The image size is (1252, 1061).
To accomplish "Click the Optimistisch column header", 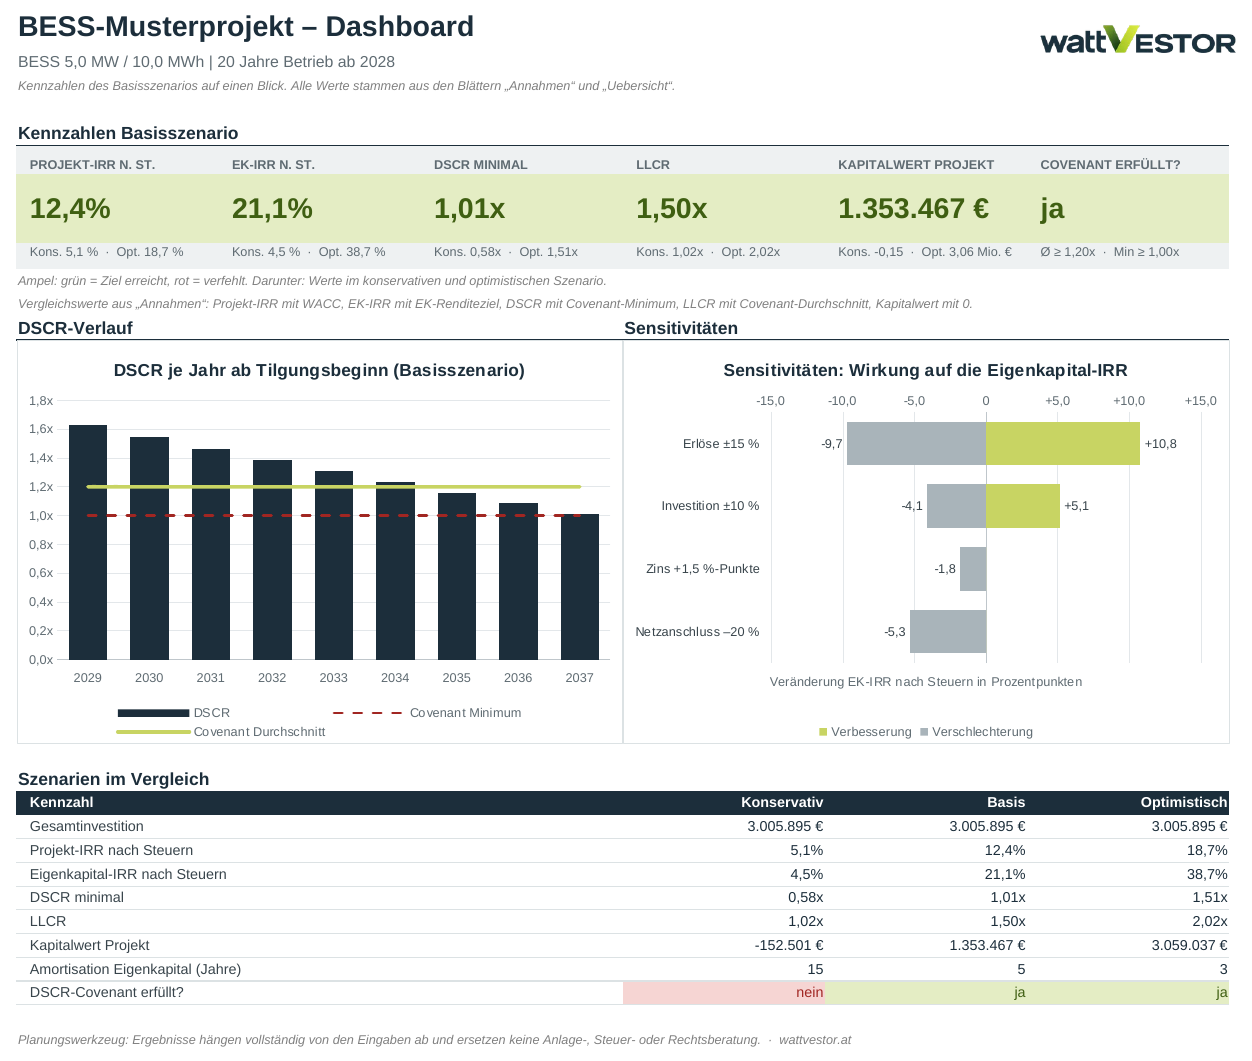I will [x=1184, y=802].
